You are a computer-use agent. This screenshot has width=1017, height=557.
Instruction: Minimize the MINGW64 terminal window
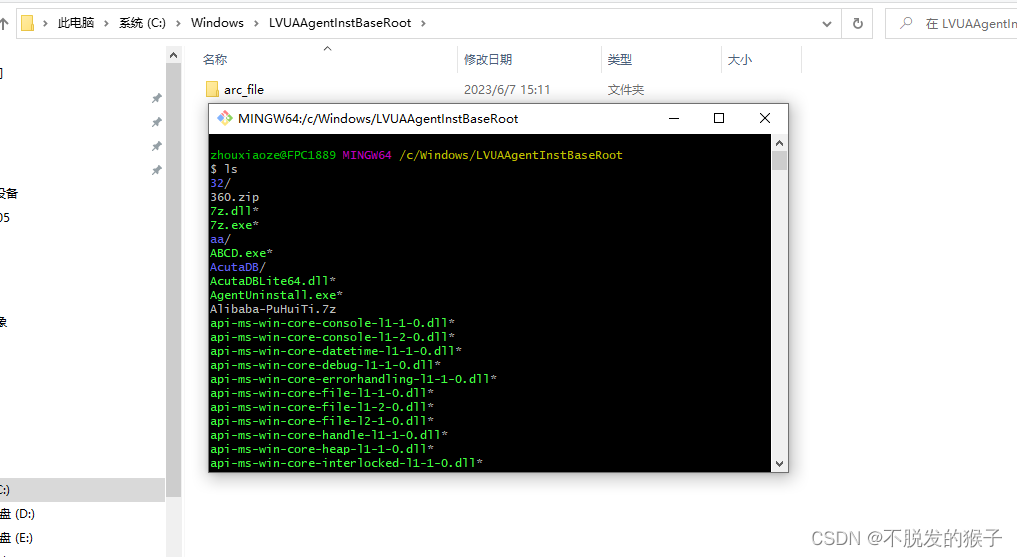[674, 118]
